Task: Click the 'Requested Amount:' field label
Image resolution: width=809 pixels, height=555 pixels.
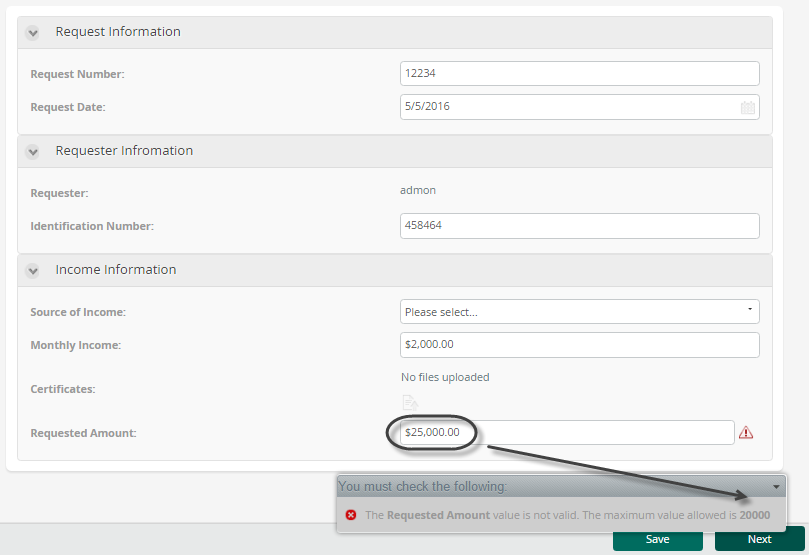Action: [84, 433]
